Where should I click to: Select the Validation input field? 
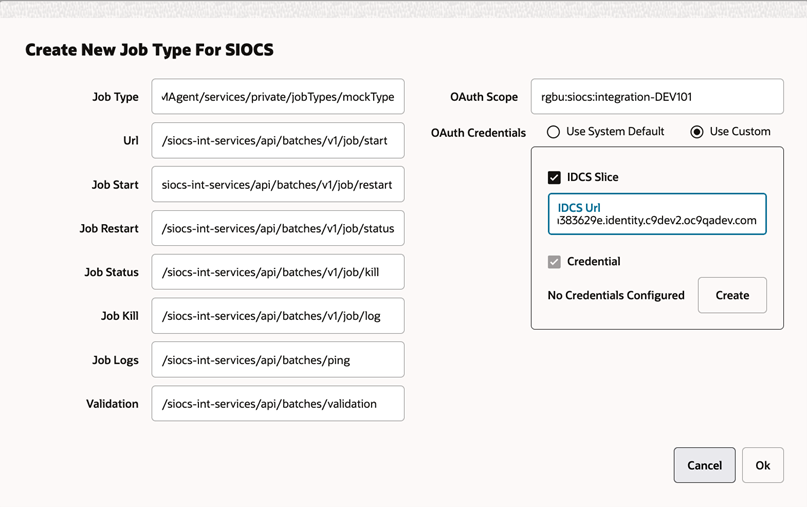pos(278,404)
